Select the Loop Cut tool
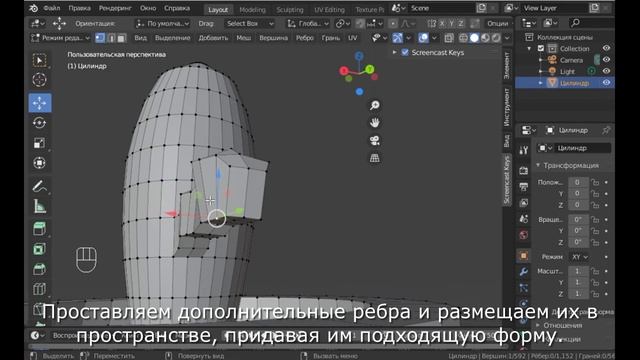 click(x=40, y=289)
